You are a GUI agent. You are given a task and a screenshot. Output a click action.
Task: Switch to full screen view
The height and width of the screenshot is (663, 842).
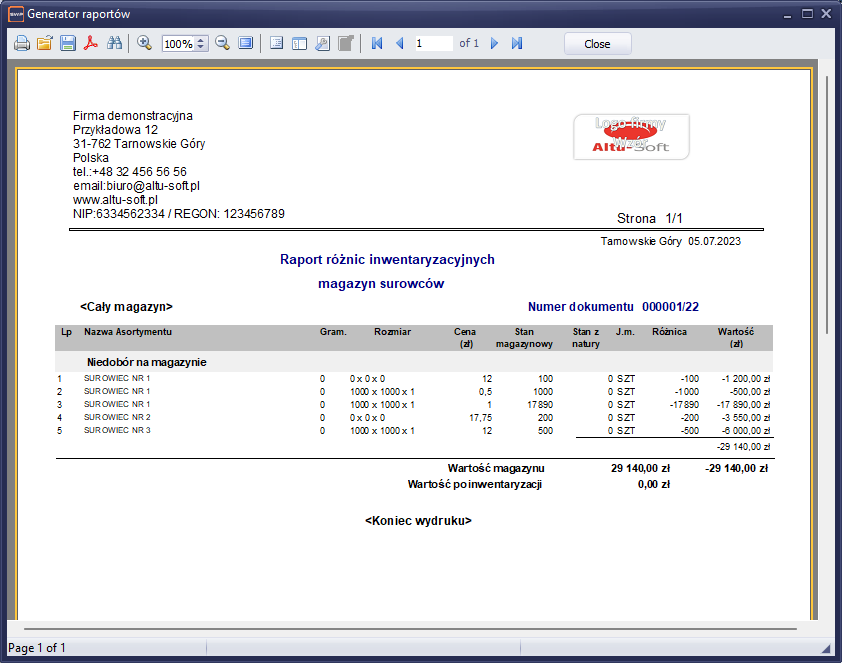tap(245, 44)
